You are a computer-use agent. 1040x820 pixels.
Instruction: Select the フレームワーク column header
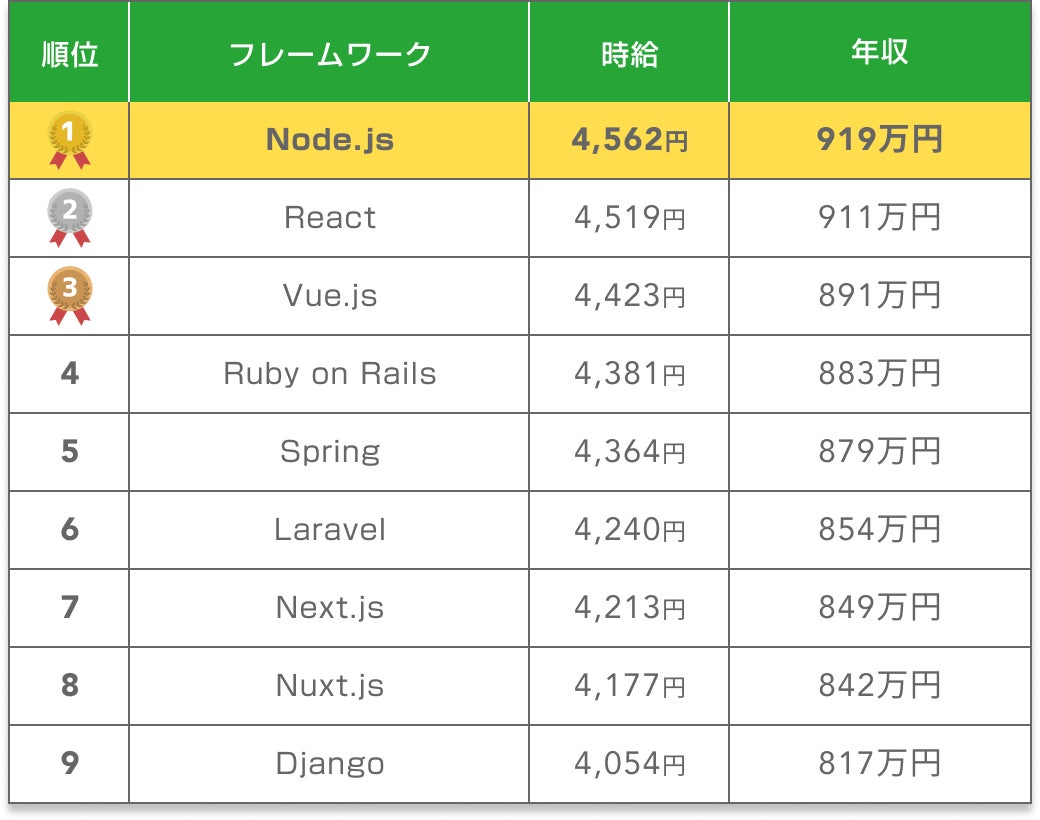point(330,54)
